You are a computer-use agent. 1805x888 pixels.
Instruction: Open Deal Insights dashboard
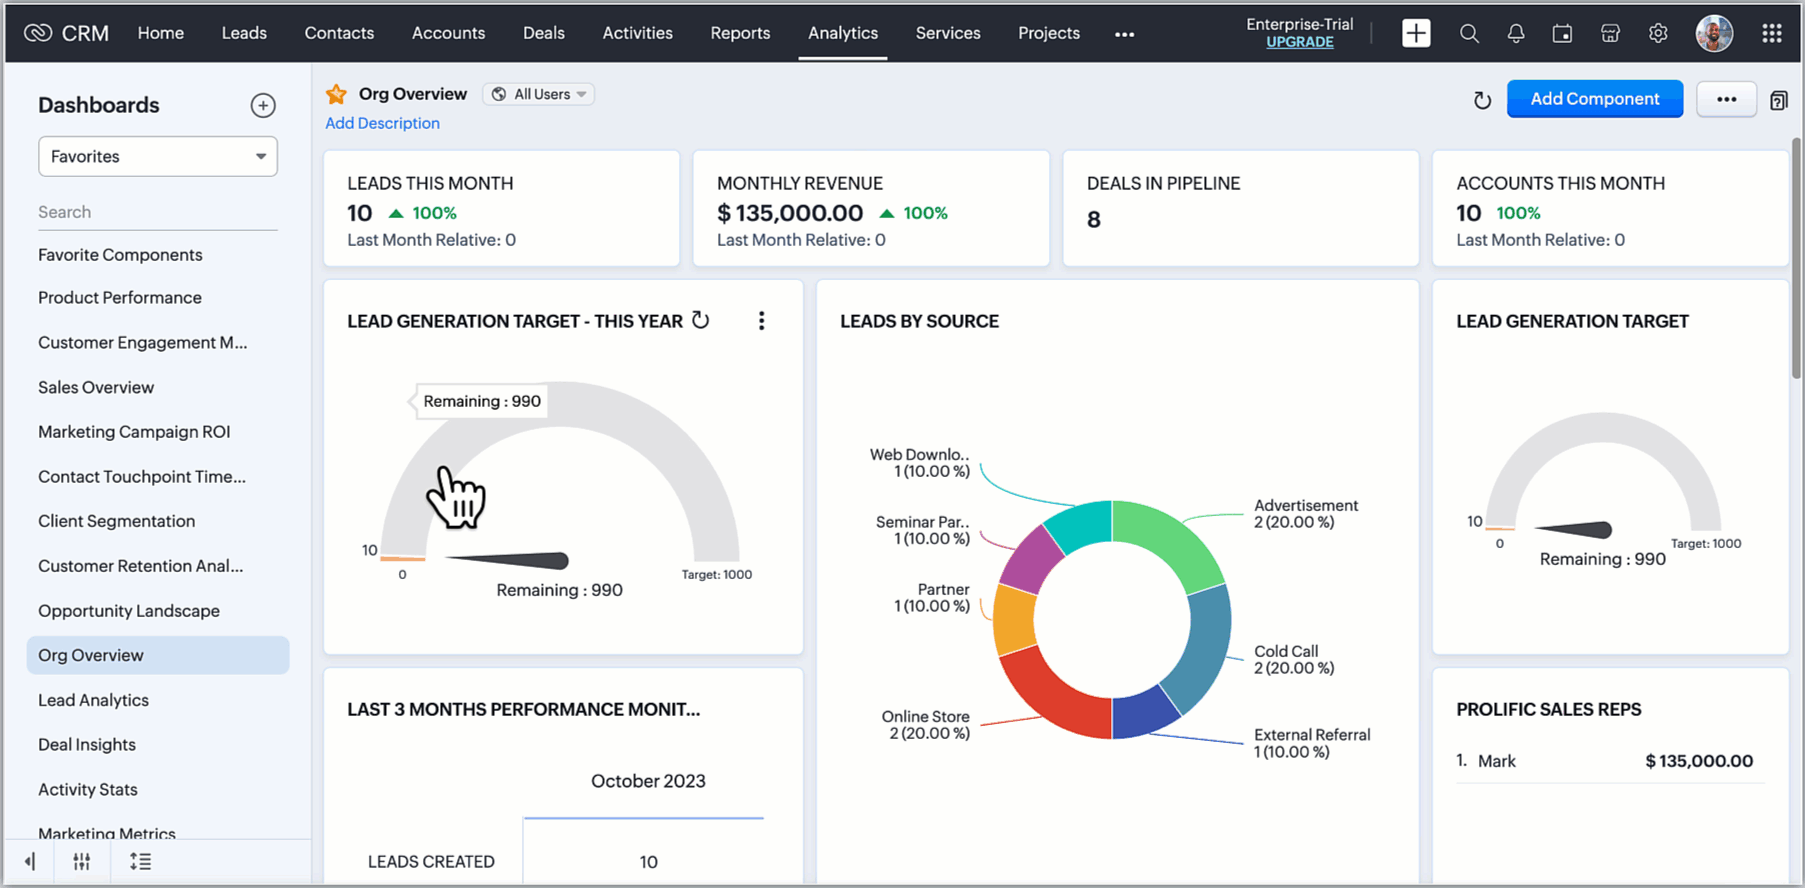pos(87,745)
